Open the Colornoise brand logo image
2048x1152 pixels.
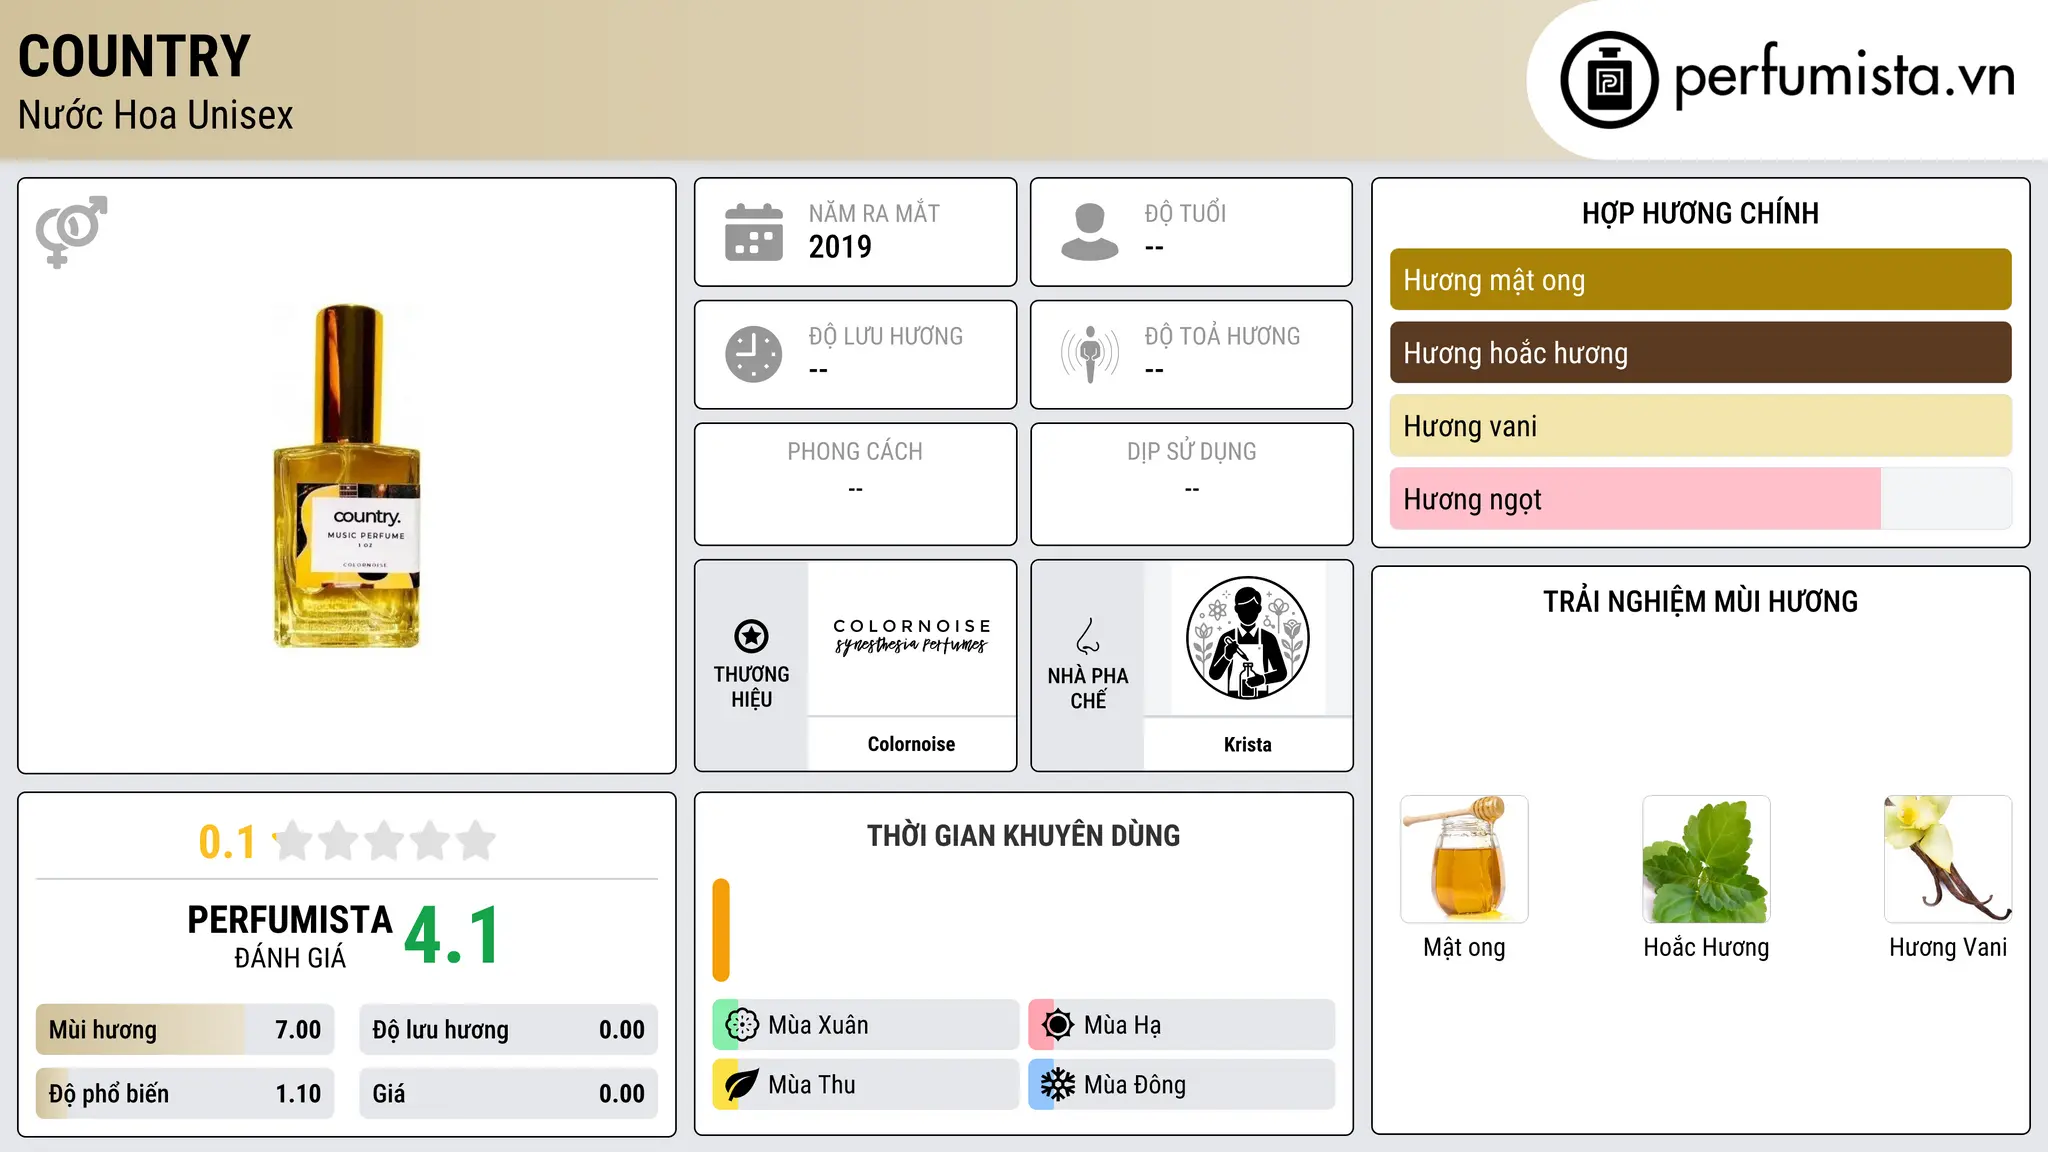tap(911, 637)
